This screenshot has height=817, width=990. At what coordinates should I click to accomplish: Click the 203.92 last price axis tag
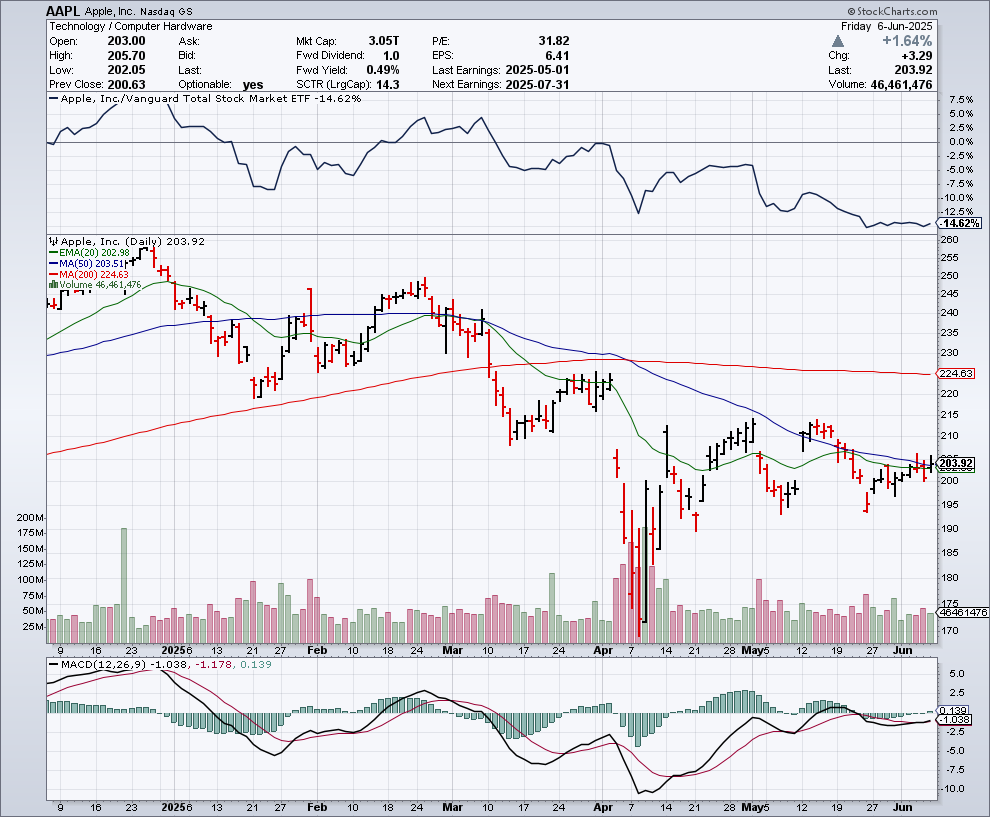pyautogui.click(x=957, y=463)
